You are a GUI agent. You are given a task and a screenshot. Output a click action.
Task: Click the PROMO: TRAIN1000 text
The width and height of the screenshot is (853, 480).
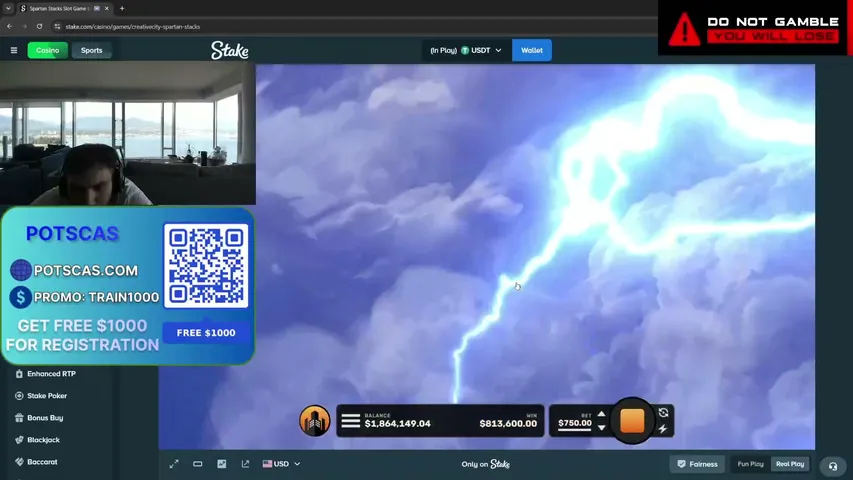[96, 297]
